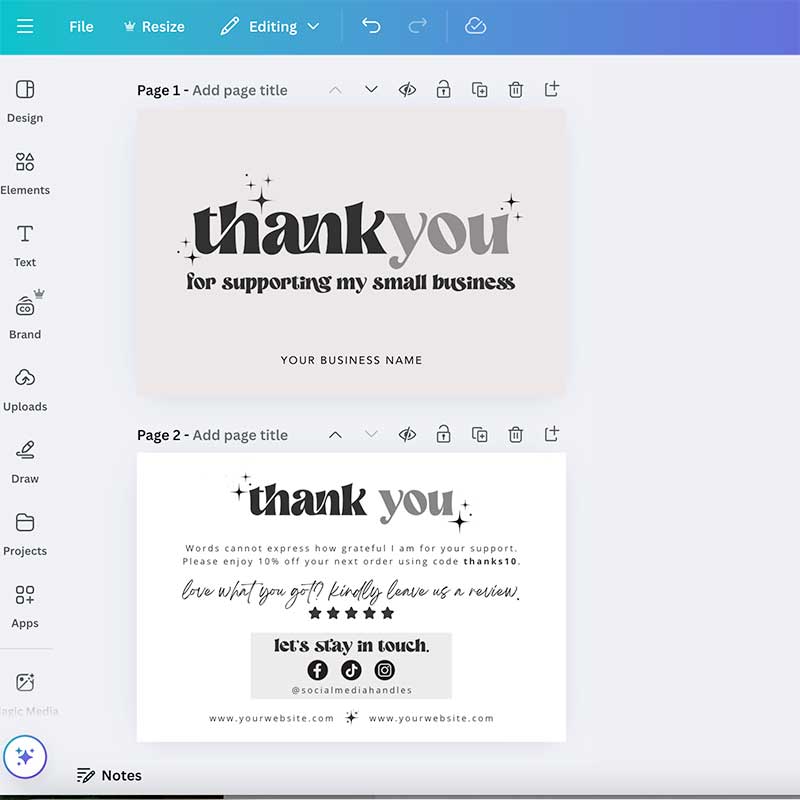Open the File menu
This screenshot has height=800, width=800.
tap(81, 27)
